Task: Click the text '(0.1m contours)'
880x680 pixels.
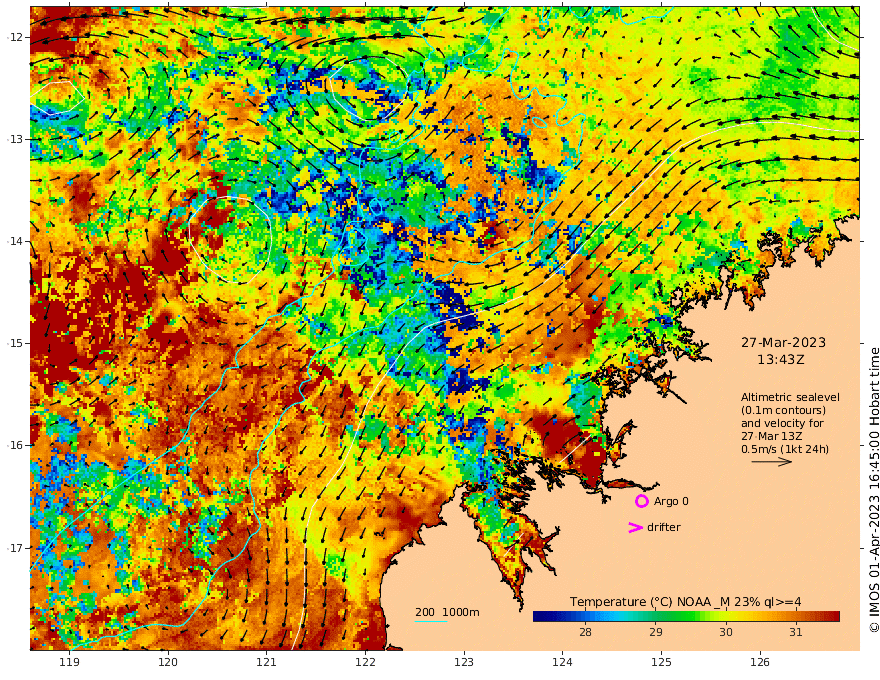Action: click(x=783, y=410)
